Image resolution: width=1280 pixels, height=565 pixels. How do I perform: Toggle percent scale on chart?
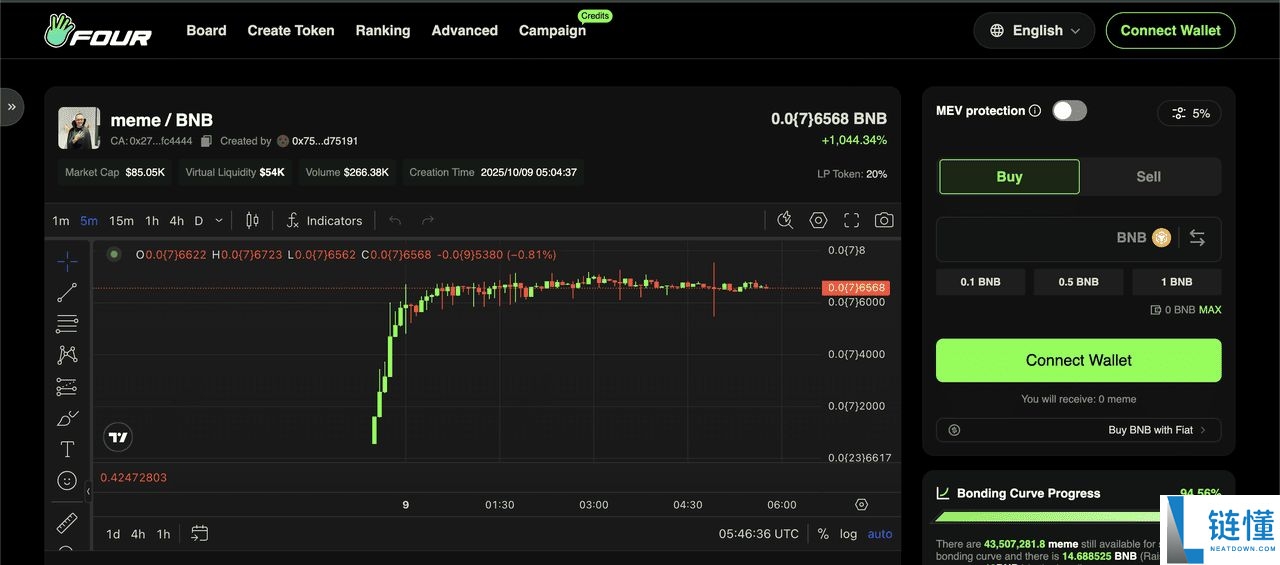click(x=823, y=533)
